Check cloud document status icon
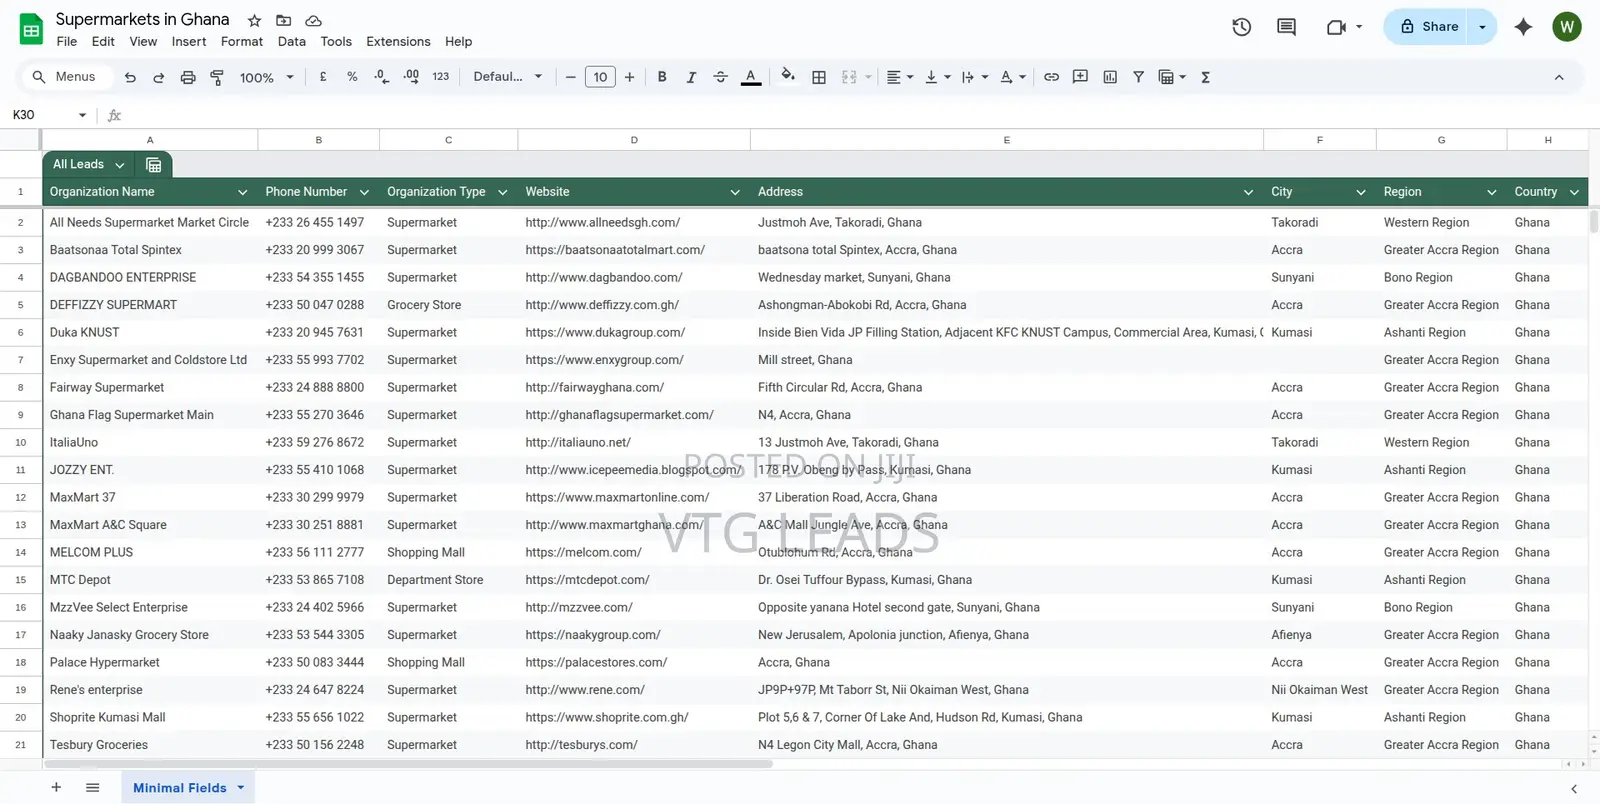 click(x=313, y=20)
